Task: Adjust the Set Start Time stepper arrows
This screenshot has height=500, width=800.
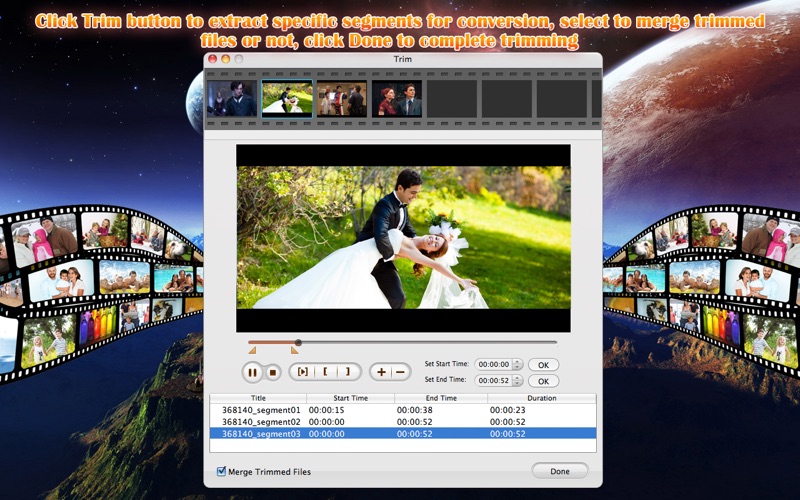Action: coord(518,364)
